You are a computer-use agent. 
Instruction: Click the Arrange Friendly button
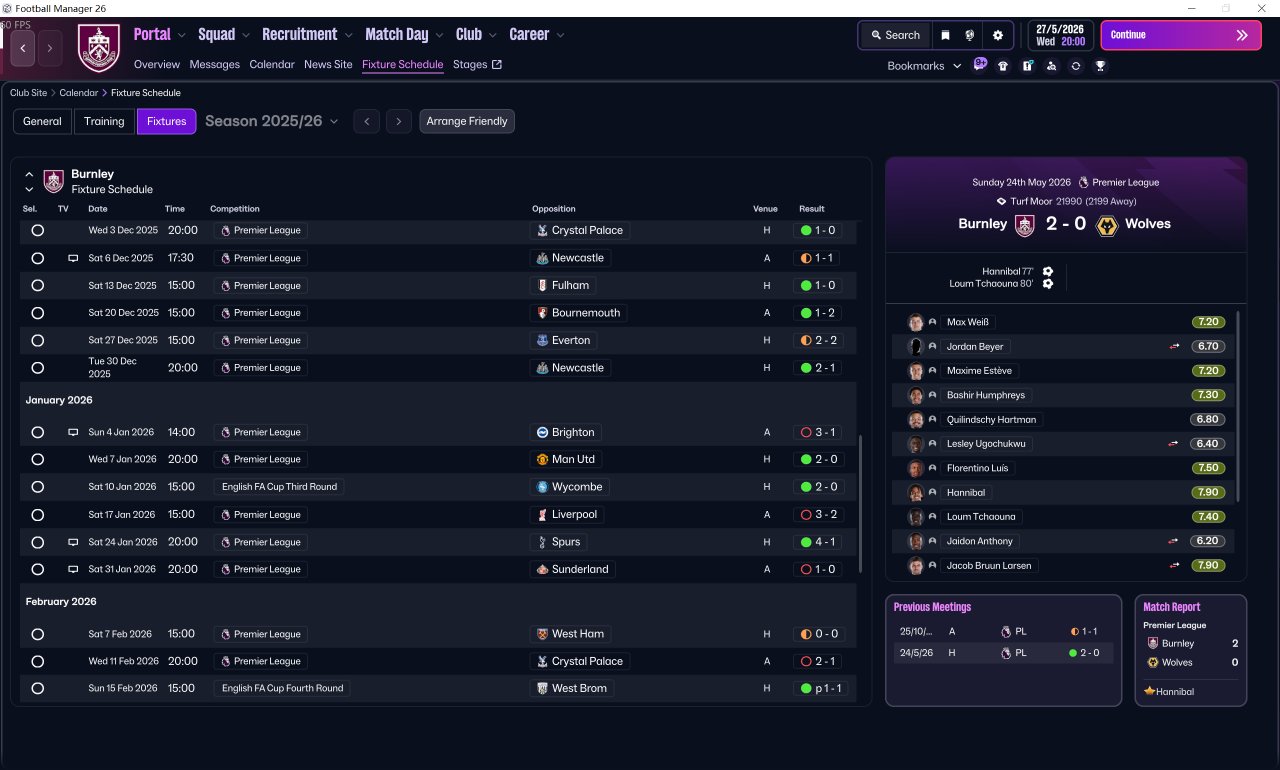[467, 121]
